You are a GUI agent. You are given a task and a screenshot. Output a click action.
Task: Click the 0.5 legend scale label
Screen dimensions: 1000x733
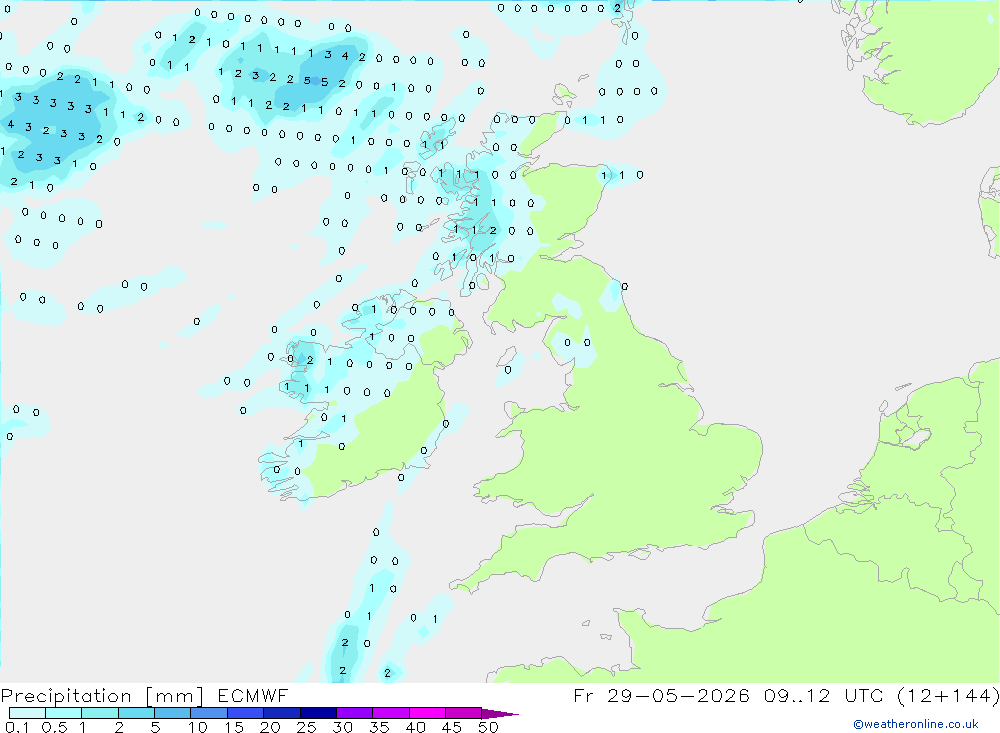[54, 727]
